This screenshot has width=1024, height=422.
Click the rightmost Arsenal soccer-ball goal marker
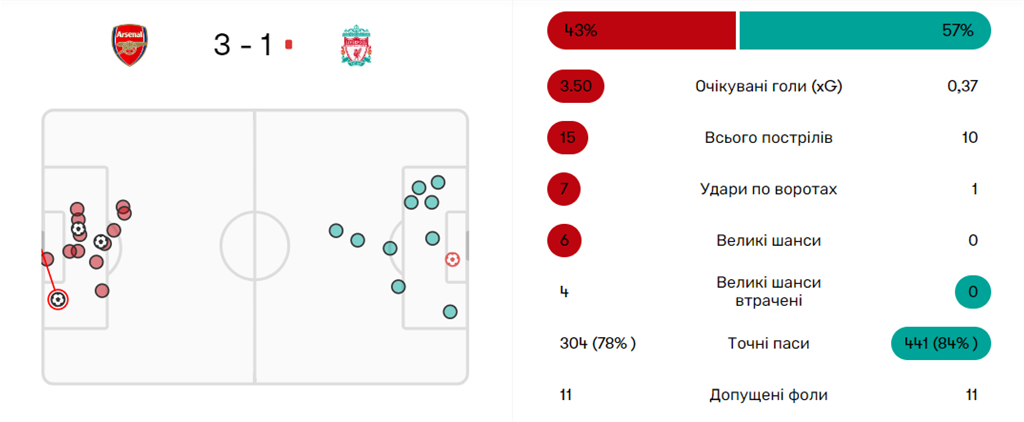click(101, 241)
